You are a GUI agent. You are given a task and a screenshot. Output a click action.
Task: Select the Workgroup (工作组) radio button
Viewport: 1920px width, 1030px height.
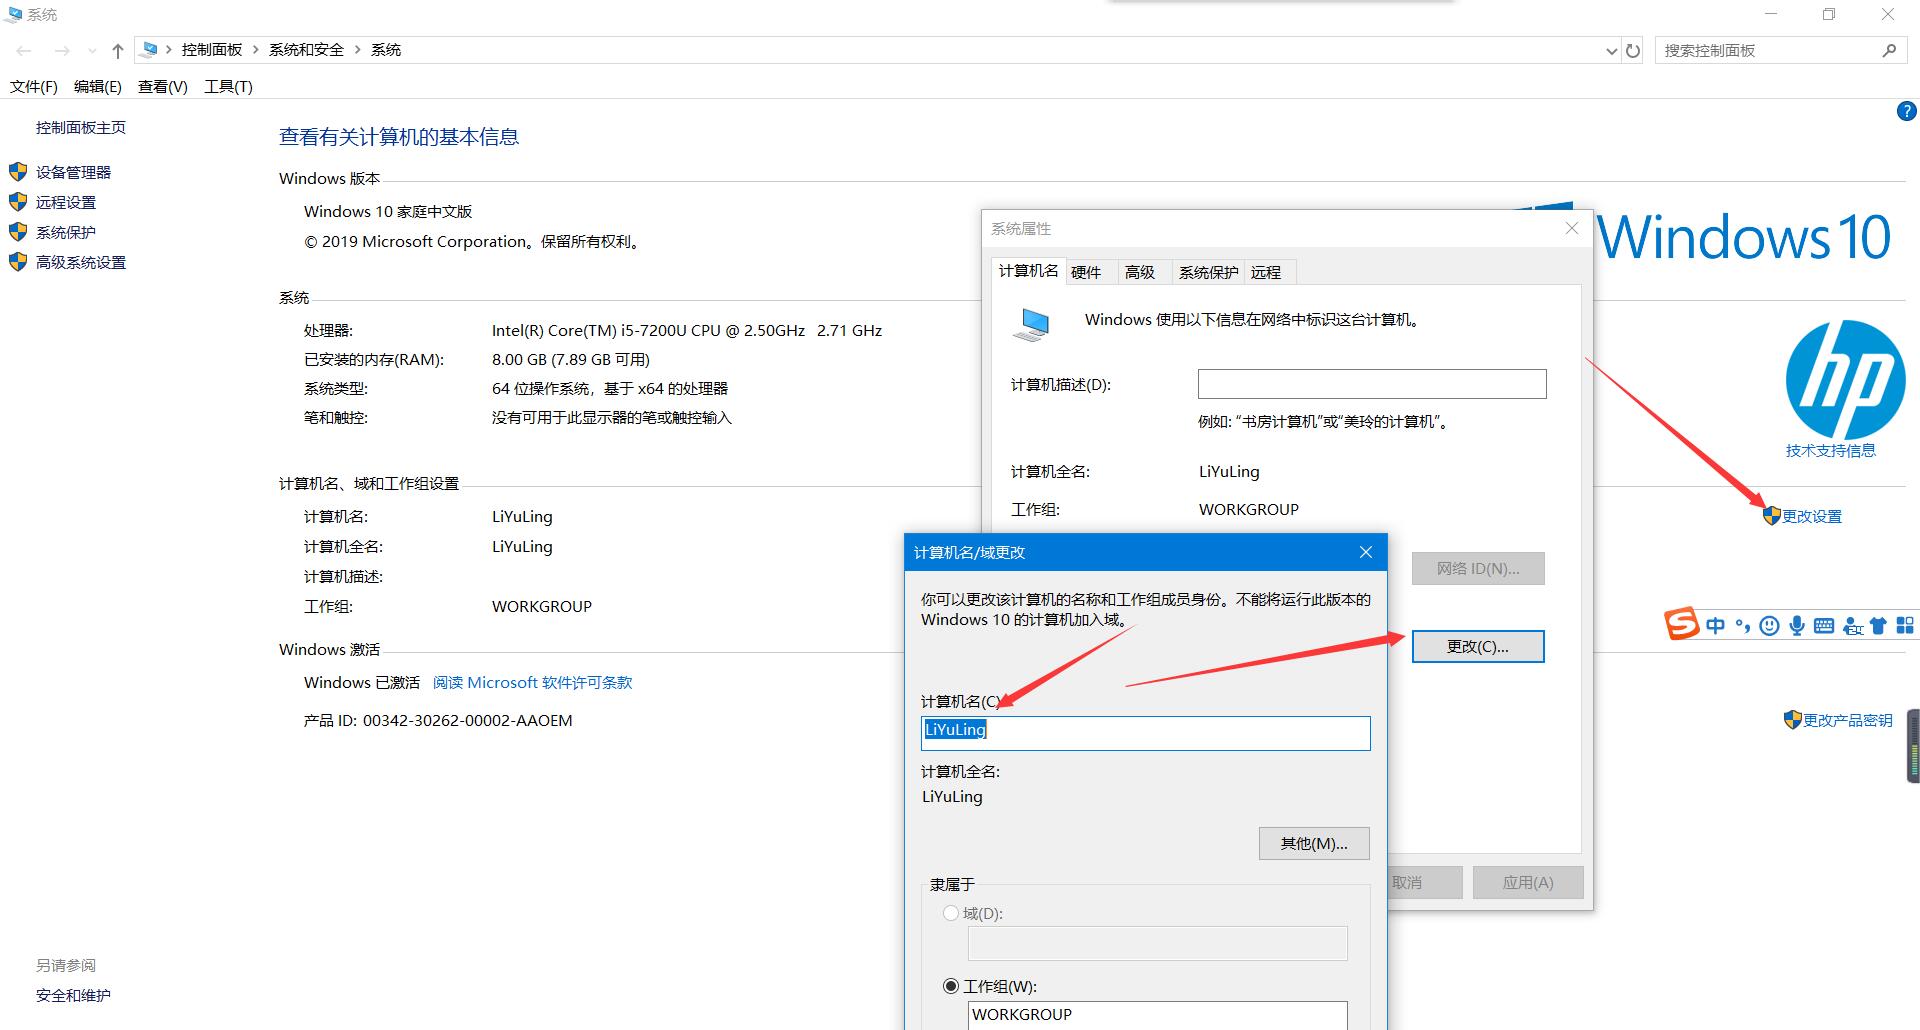click(951, 986)
